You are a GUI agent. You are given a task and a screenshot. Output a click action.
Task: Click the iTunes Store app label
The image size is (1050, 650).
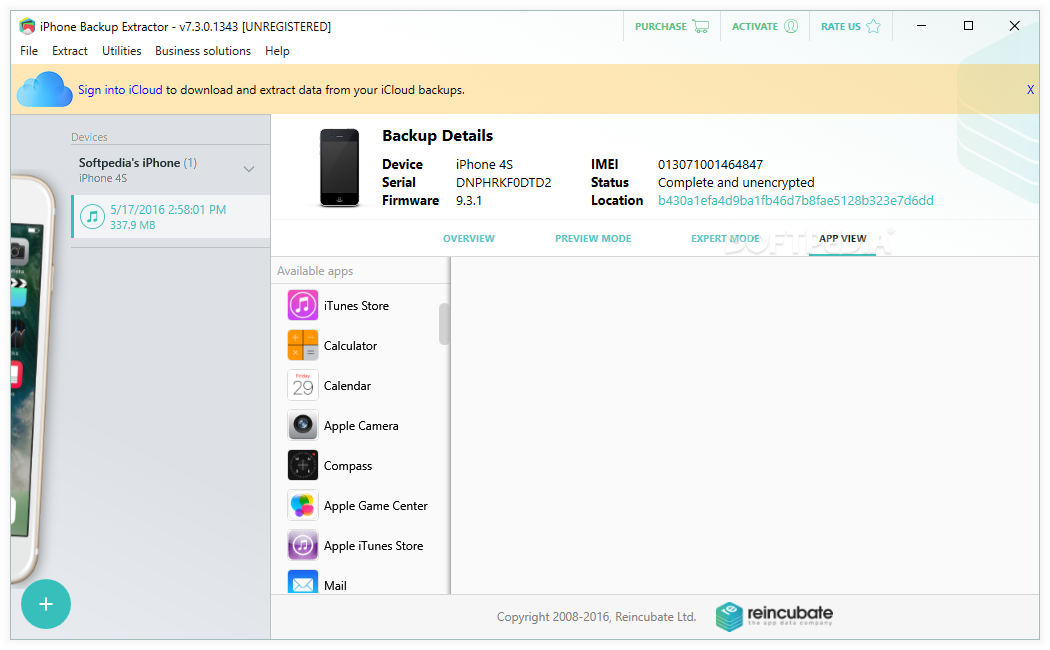click(356, 305)
